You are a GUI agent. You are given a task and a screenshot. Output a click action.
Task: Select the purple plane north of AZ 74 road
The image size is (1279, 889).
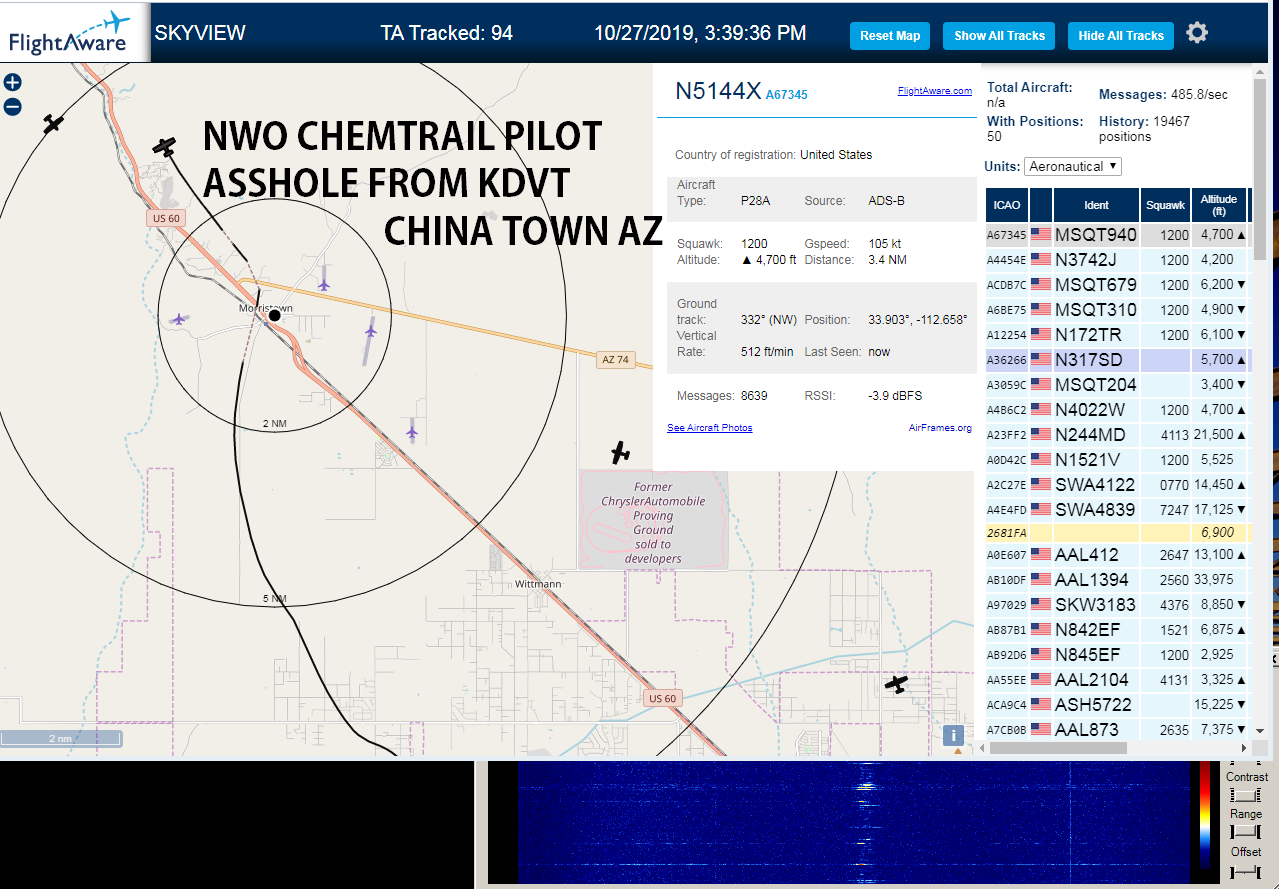(324, 285)
